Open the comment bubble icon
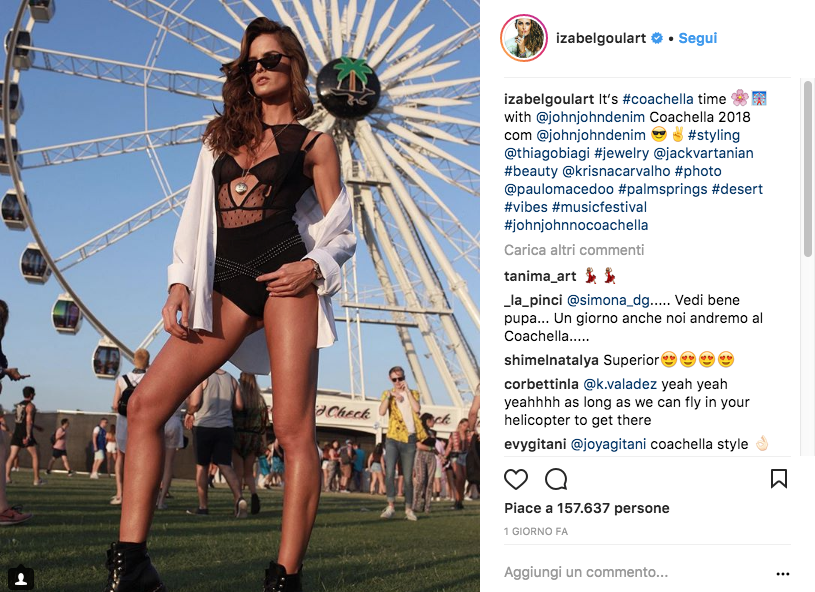 [556, 479]
